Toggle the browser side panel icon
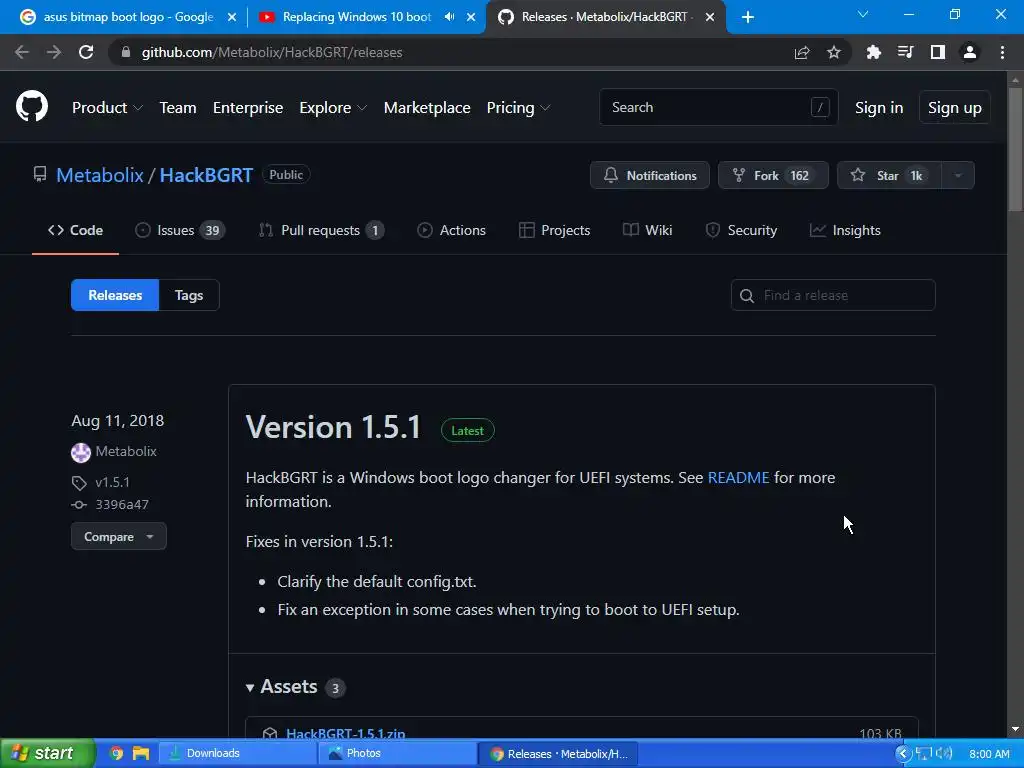 pos(938,52)
